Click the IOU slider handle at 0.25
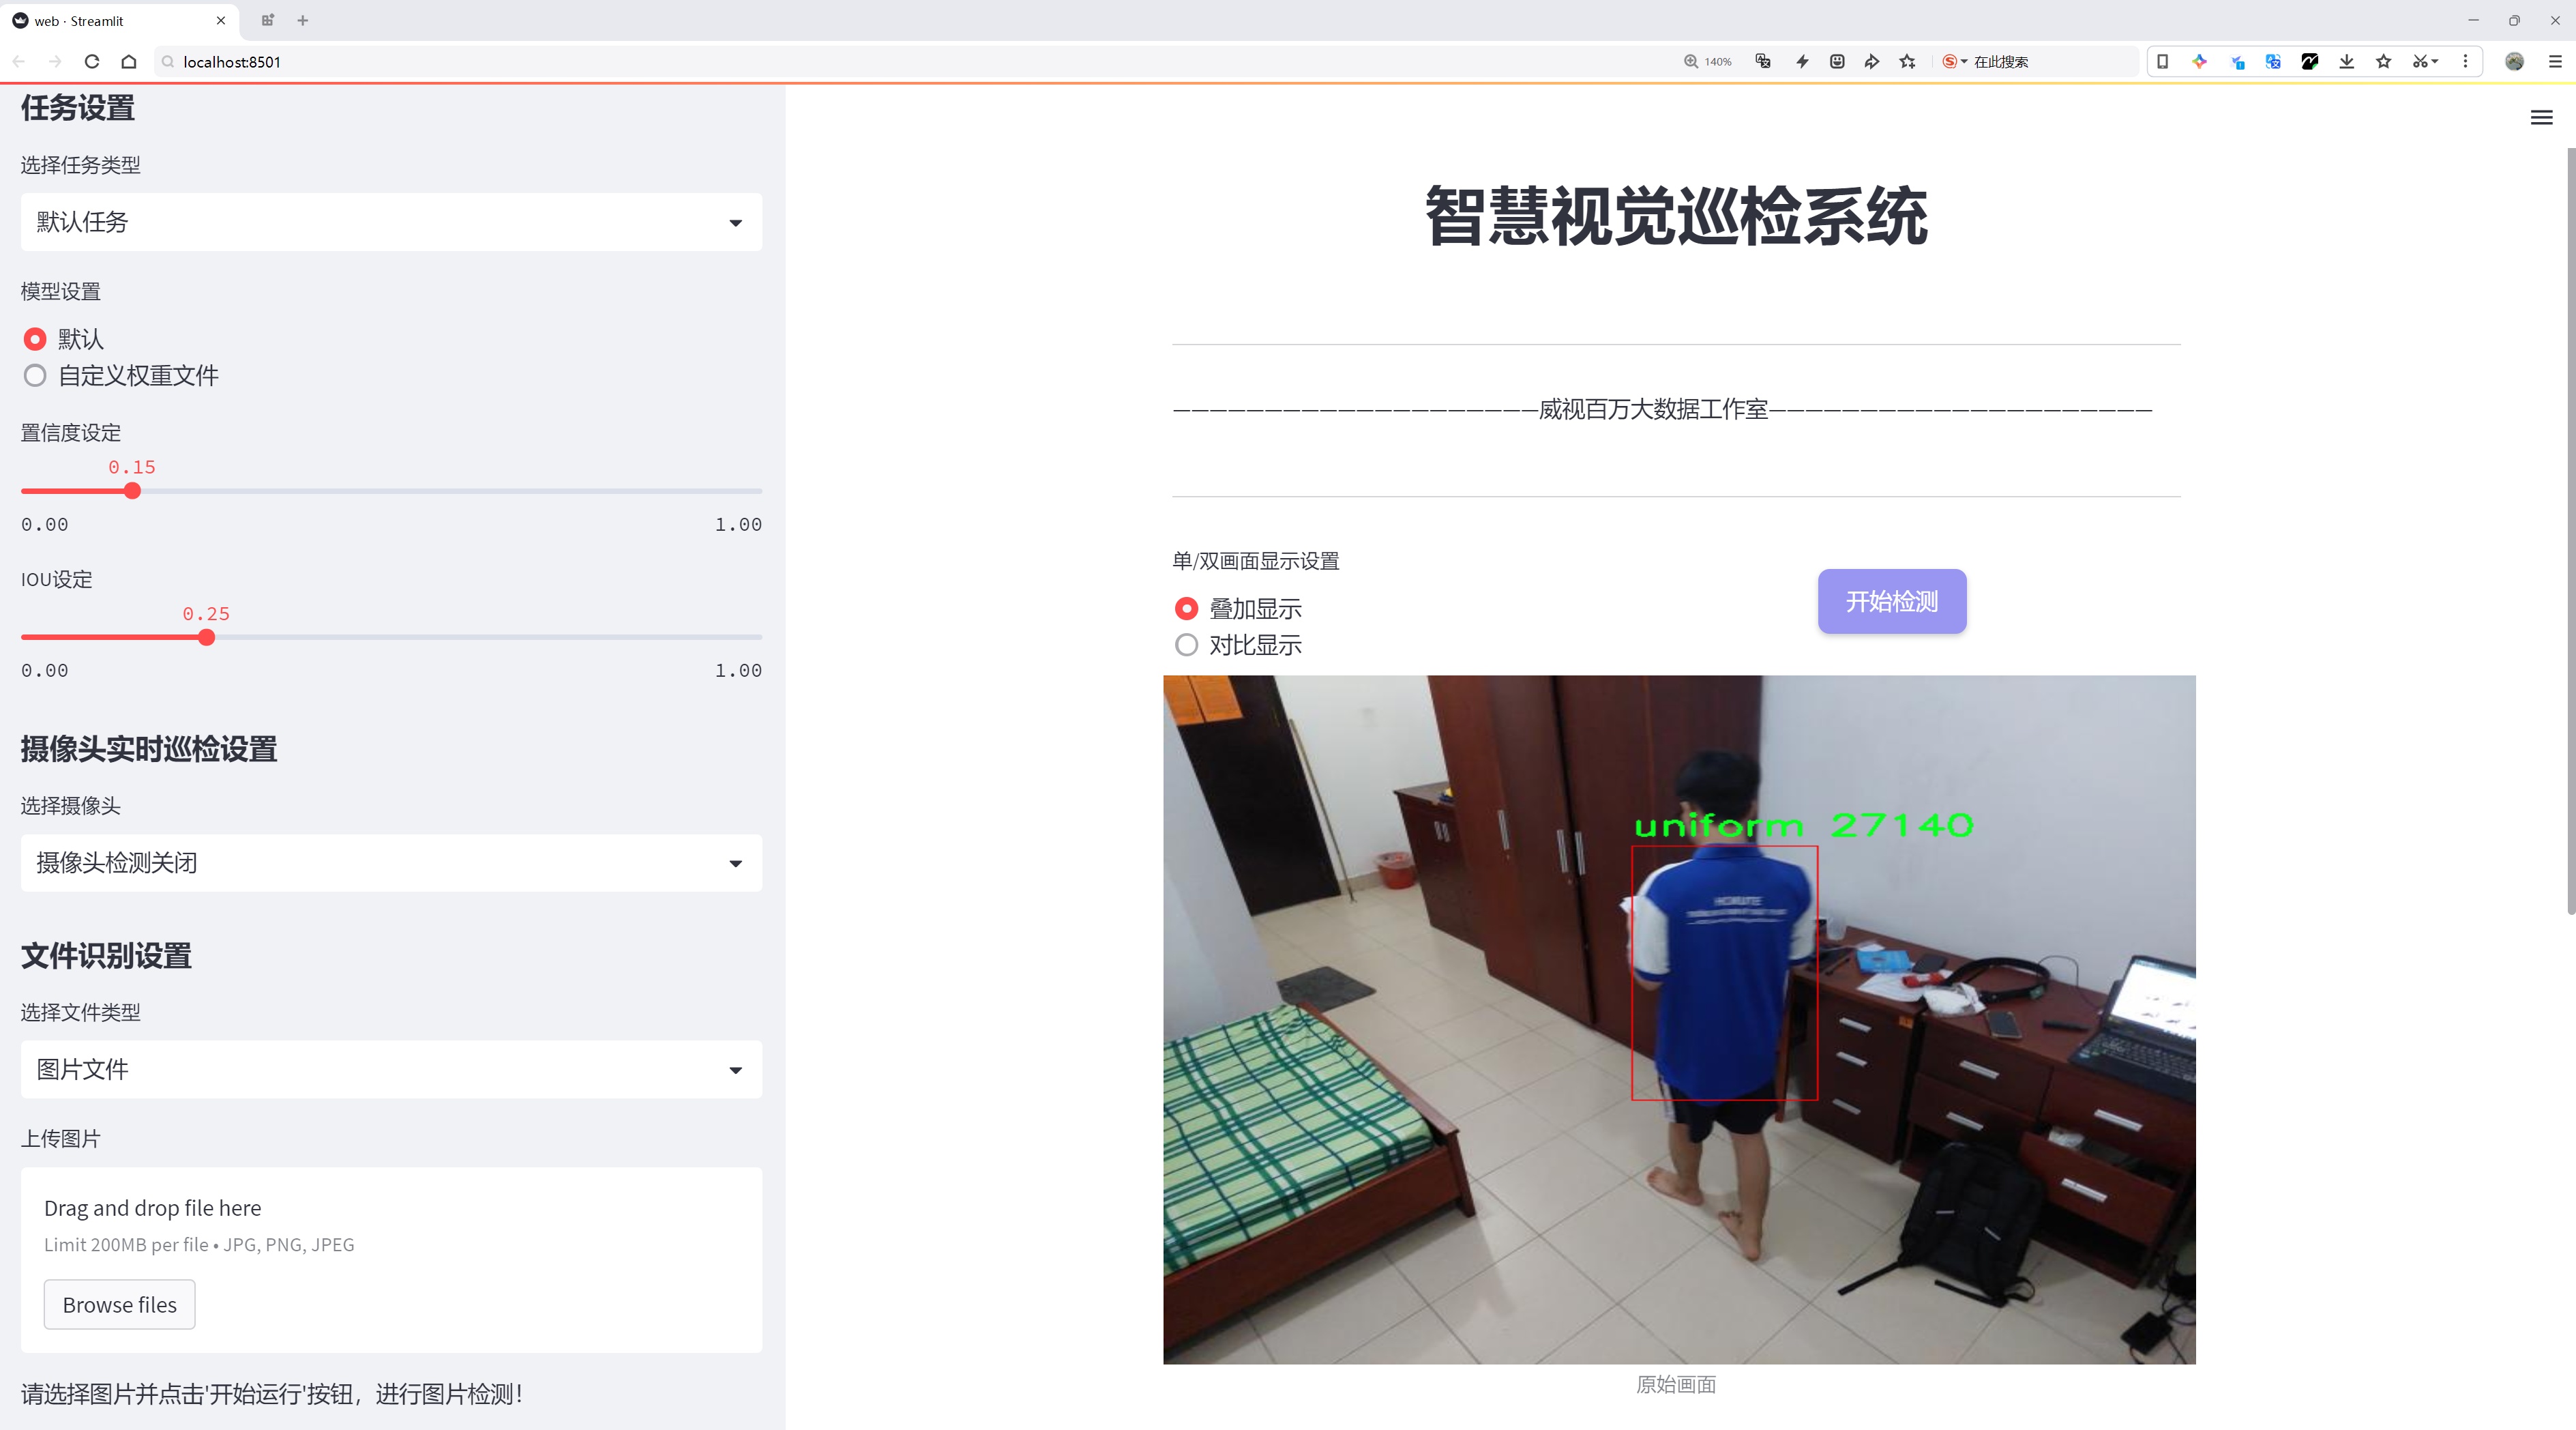Viewport: 2576px width, 1430px height. pyautogui.click(x=206, y=638)
